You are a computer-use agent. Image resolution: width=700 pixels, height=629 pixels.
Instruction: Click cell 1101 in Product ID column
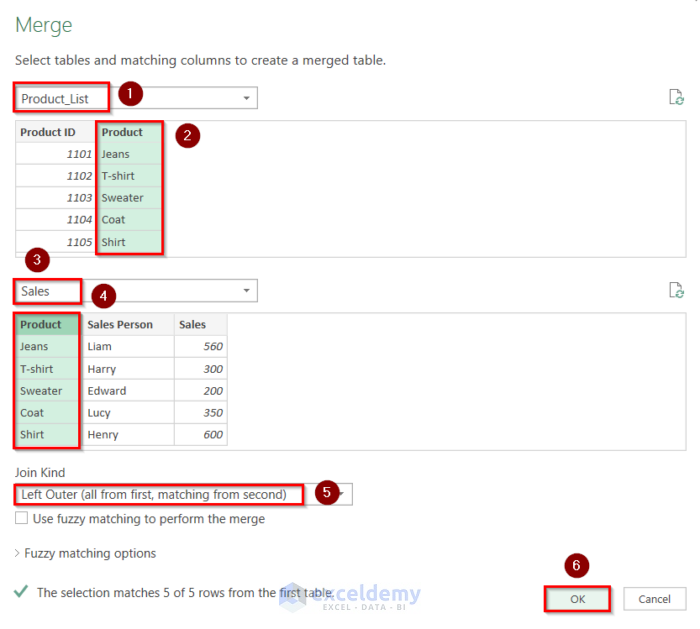(x=55, y=154)
